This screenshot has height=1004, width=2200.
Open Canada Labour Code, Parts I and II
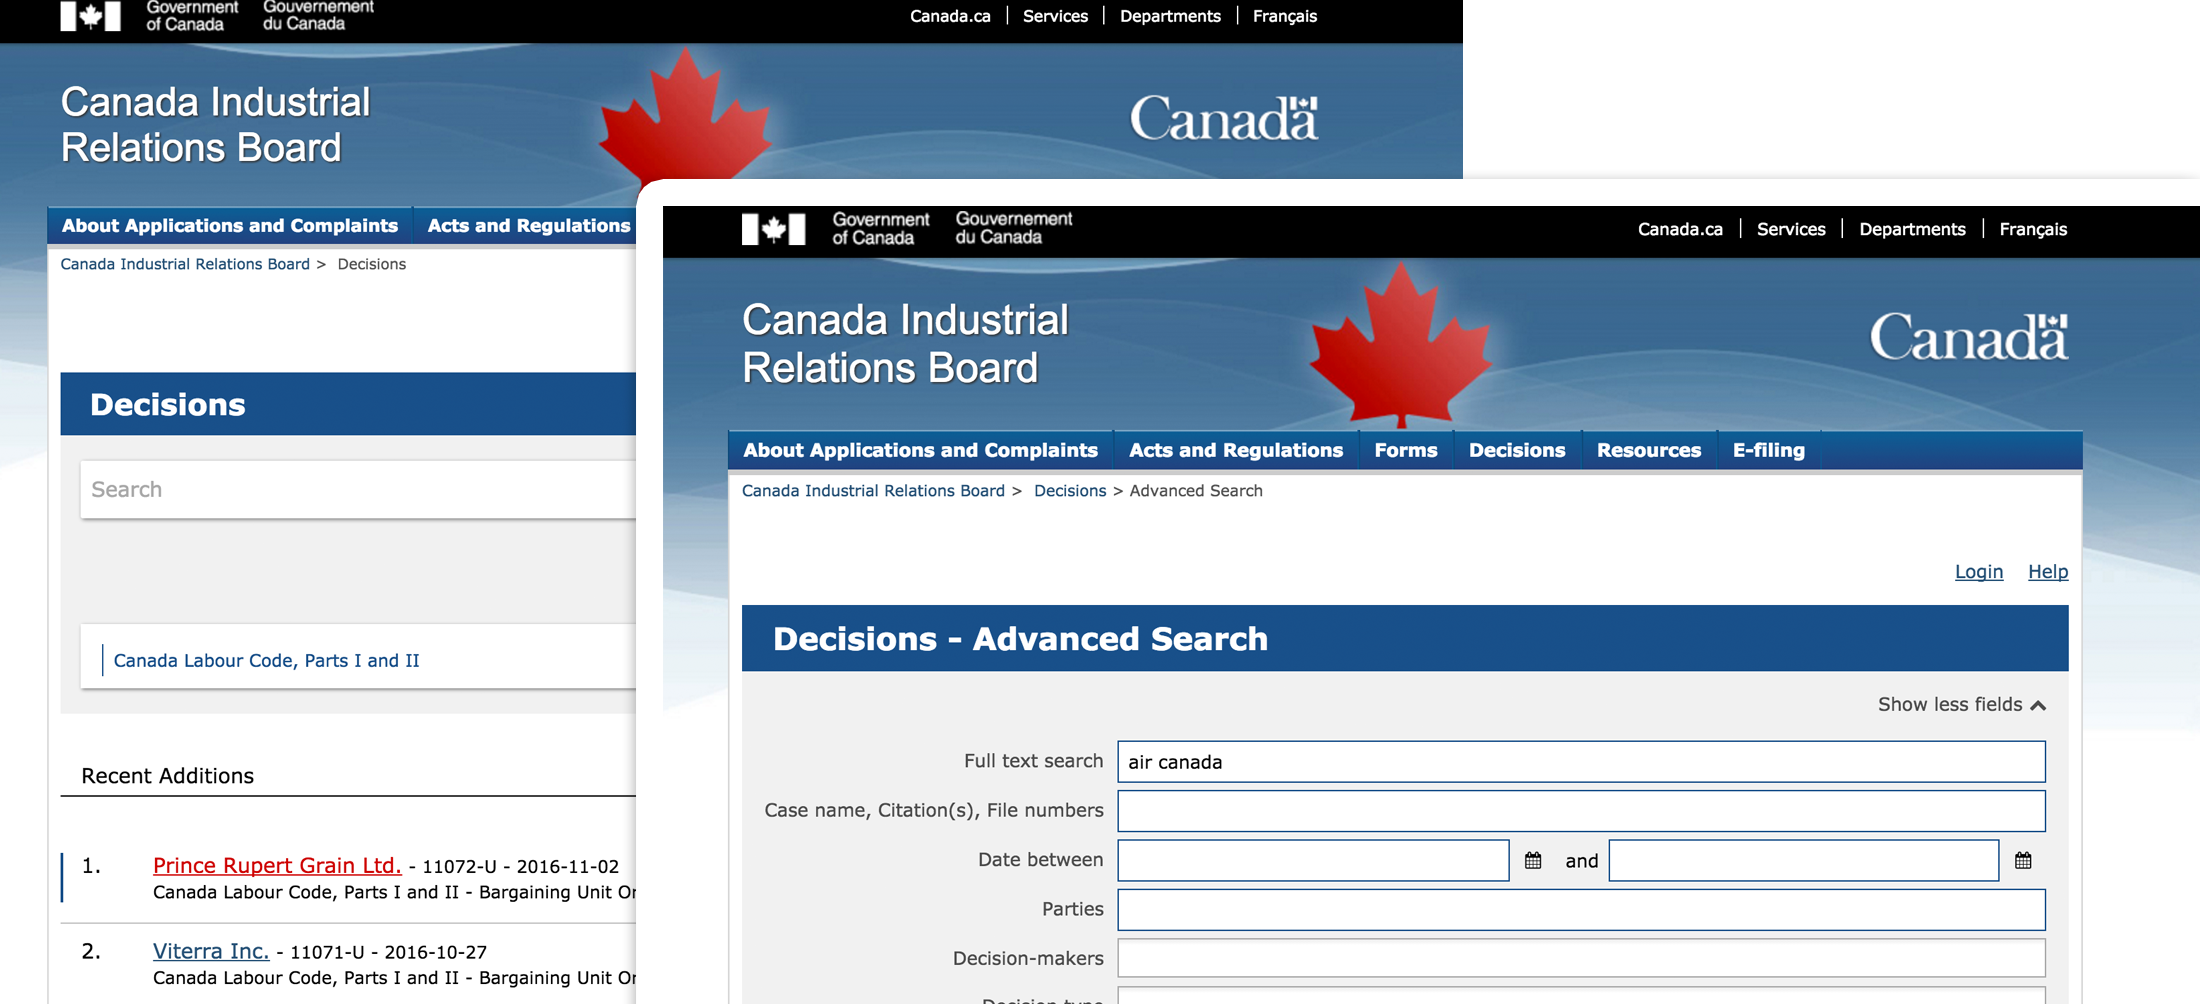(266, 660)
